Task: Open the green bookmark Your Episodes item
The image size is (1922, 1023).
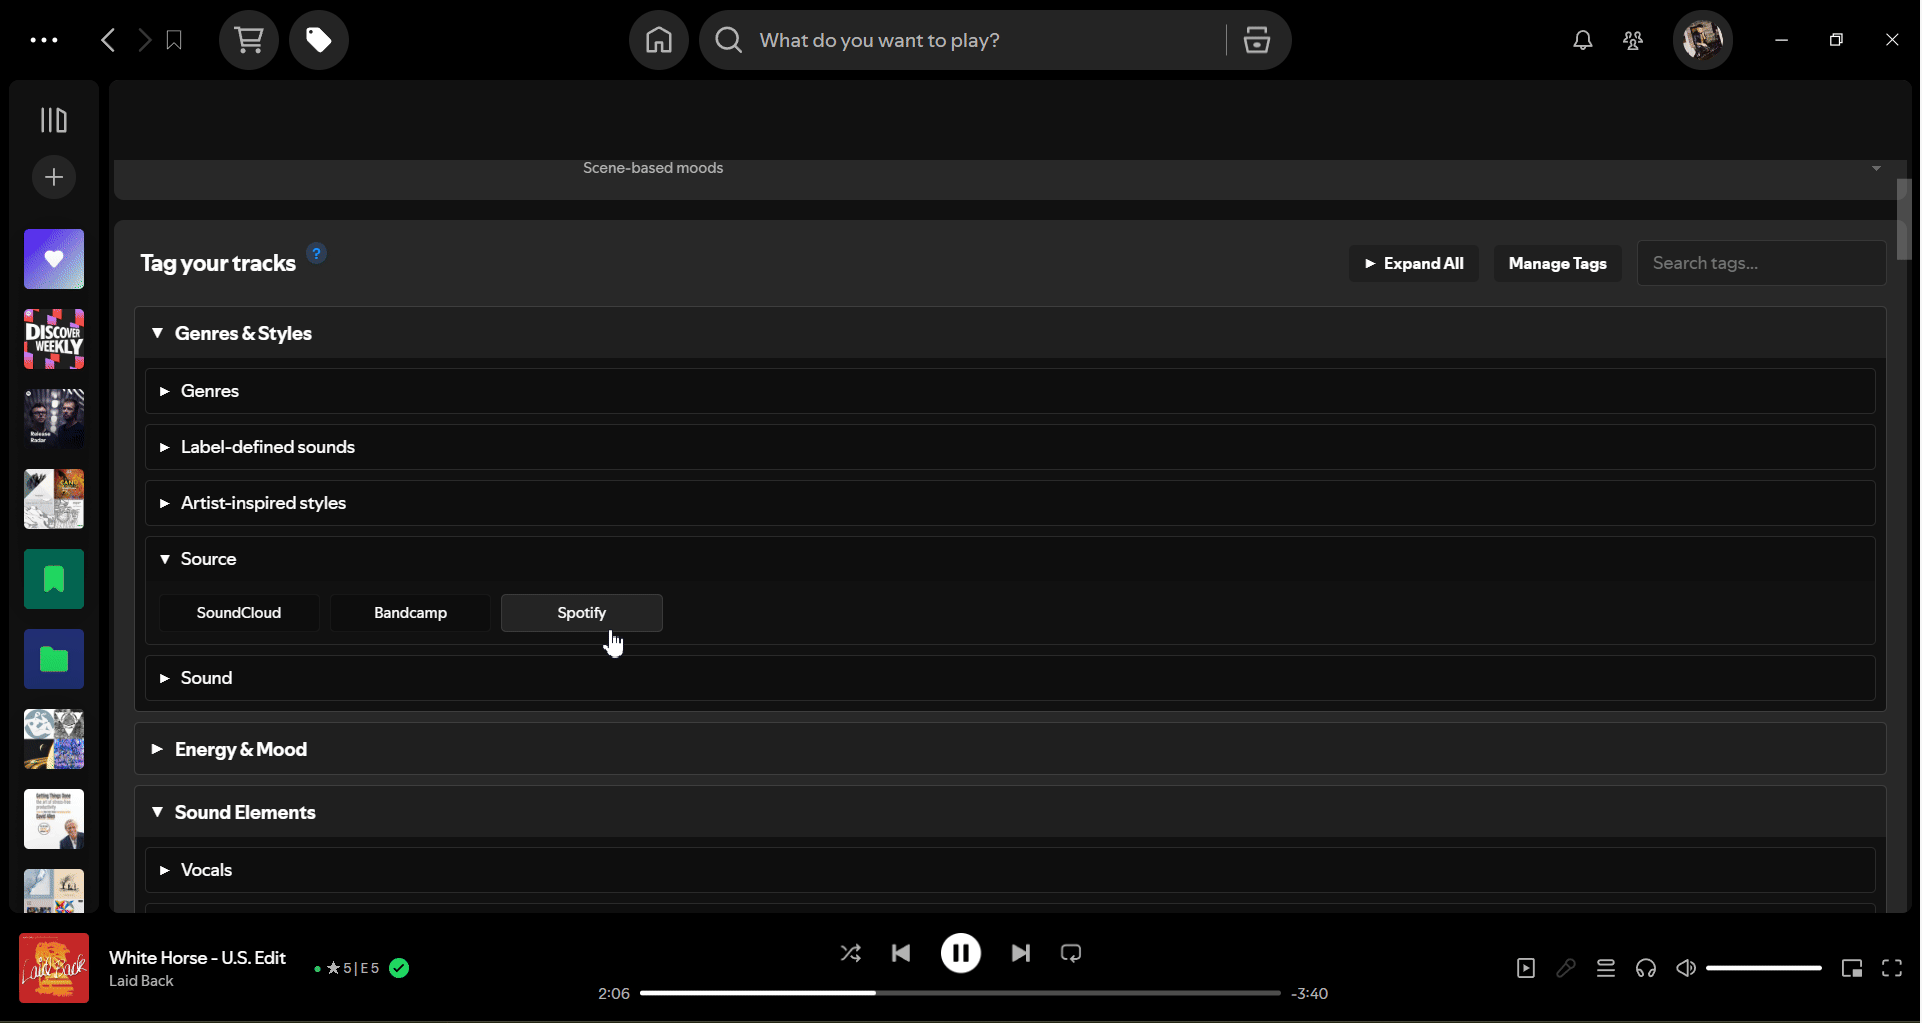Action: 54,579
